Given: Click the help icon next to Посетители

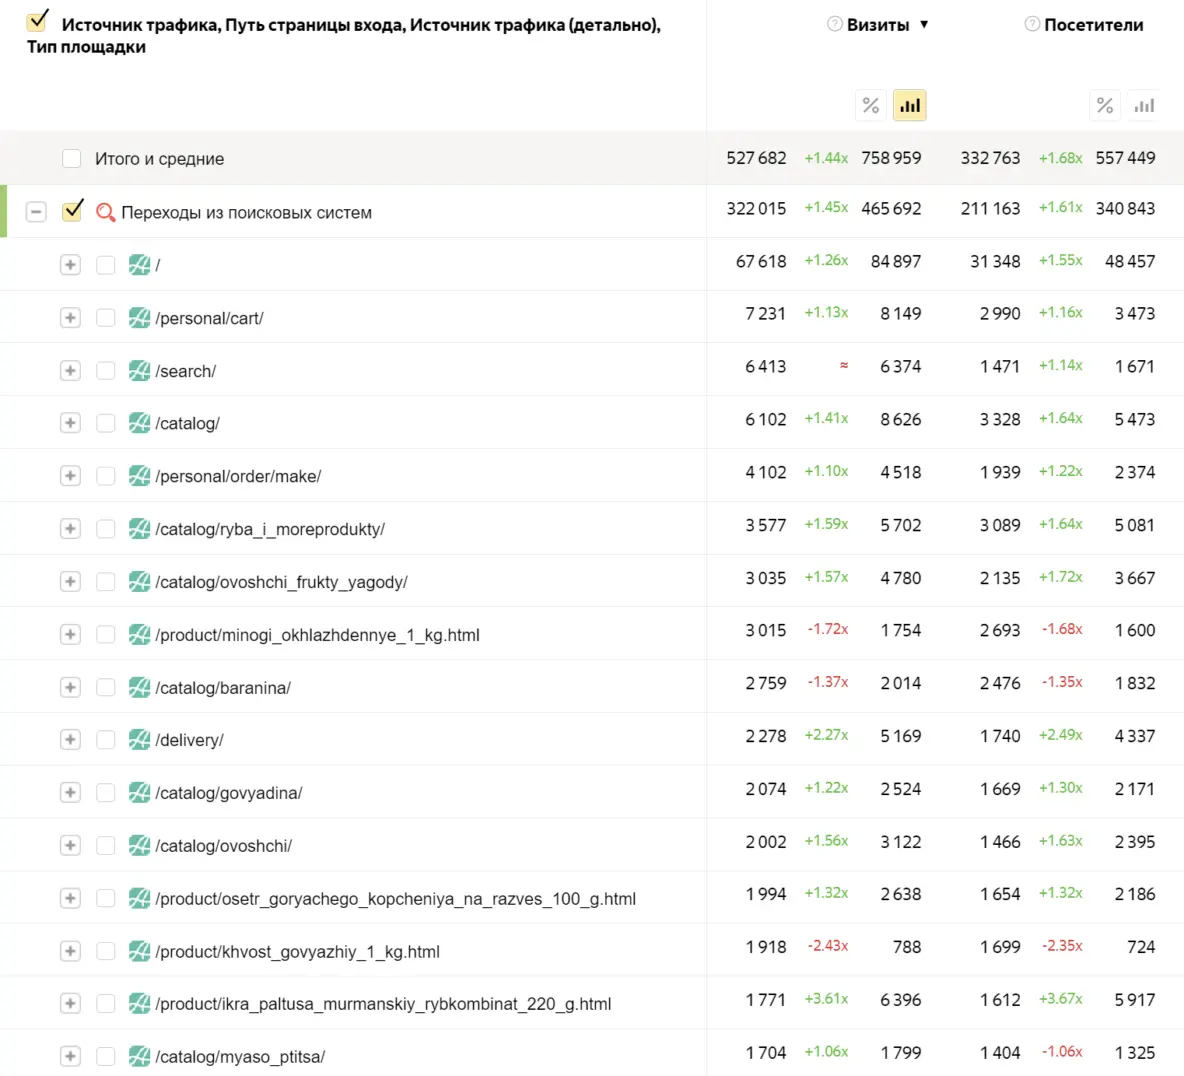Looking at the screenshot, I should point(1032,24).
